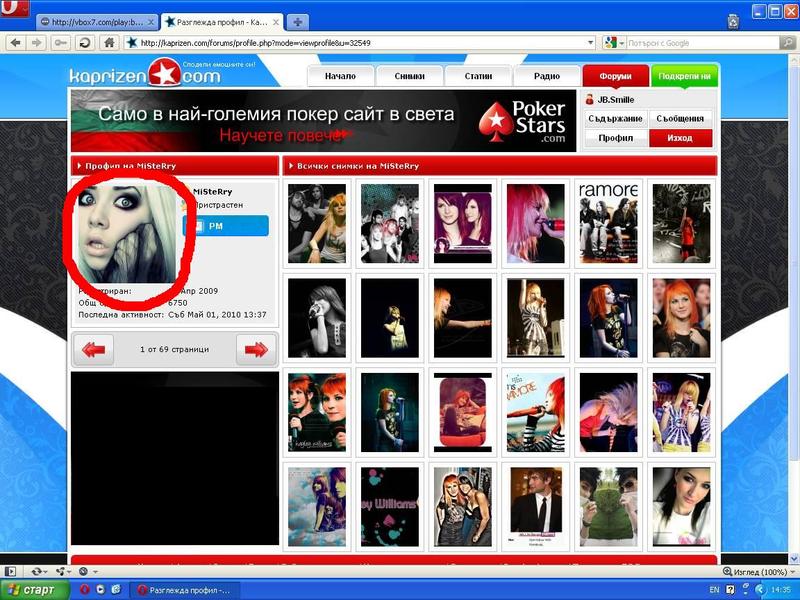Switch to the vbox7.com tab
Image resolution: width=800 pixels, height=600 pixels.
click(x=97, y=22)
